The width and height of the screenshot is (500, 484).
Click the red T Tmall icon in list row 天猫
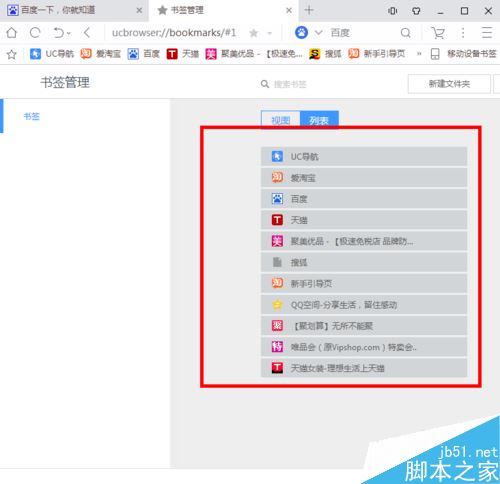pyautogui.click(x=277, y=220)
